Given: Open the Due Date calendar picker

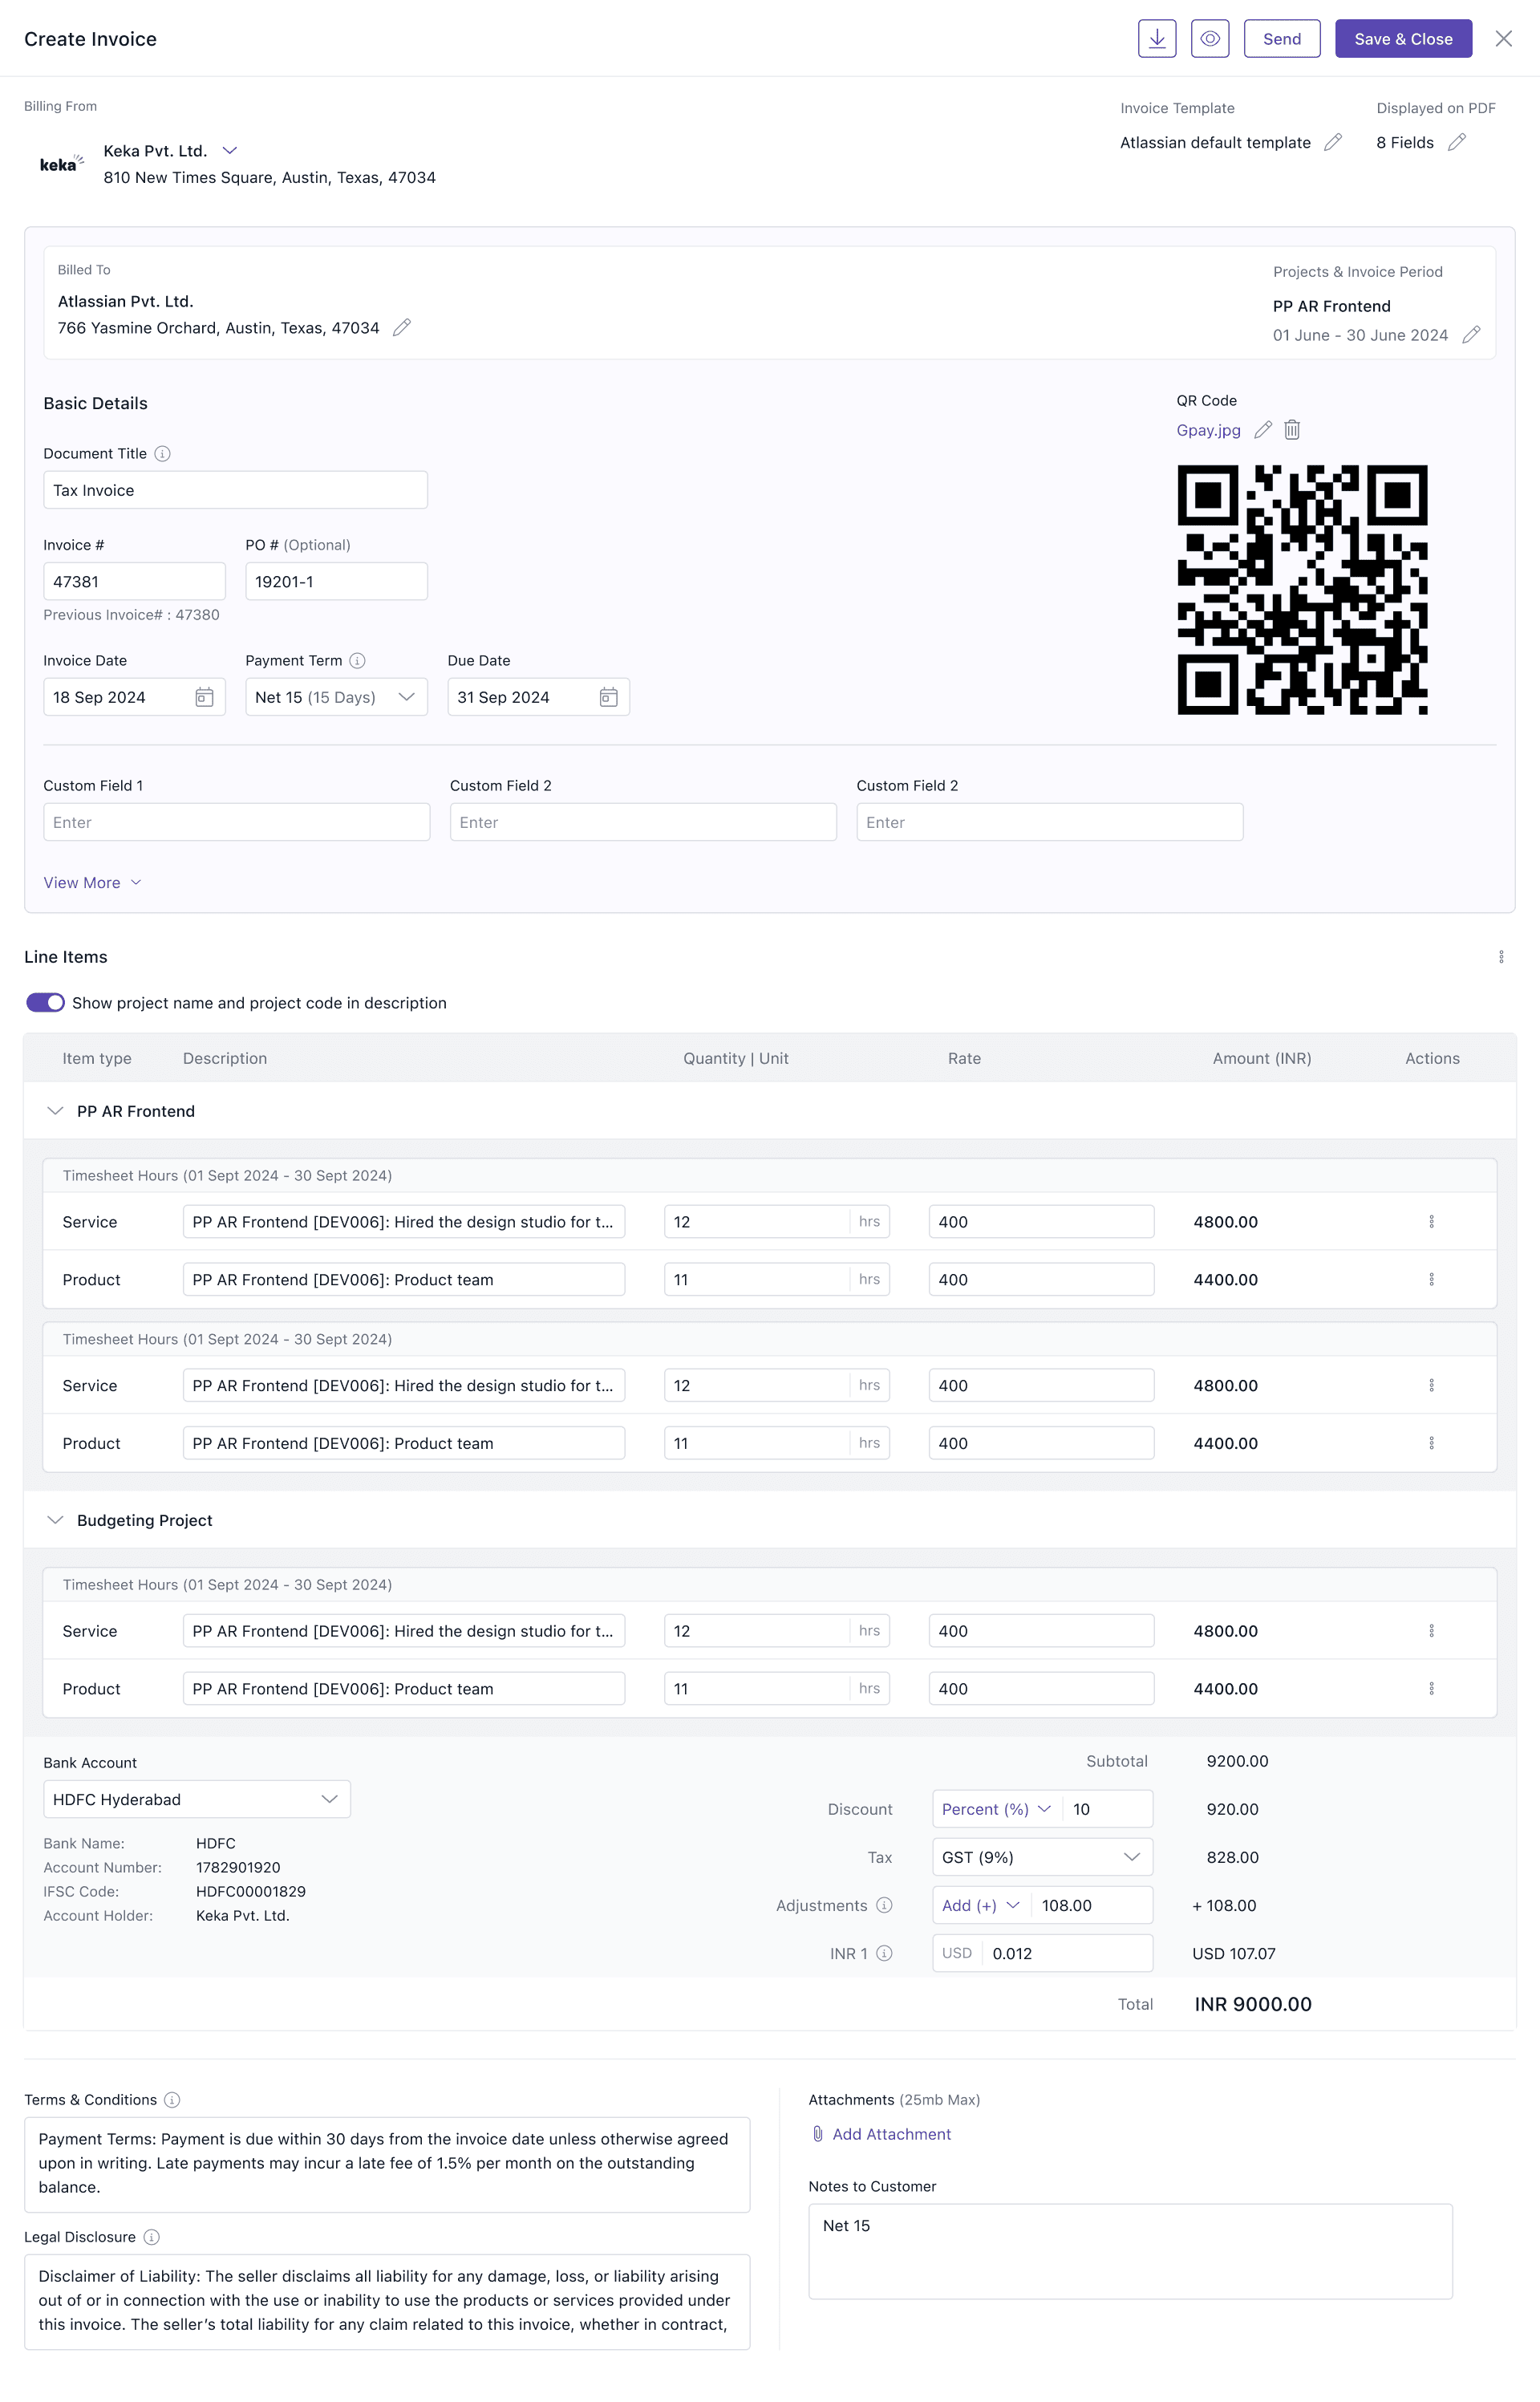Looking at the screenshot, I should click(608, 697).
